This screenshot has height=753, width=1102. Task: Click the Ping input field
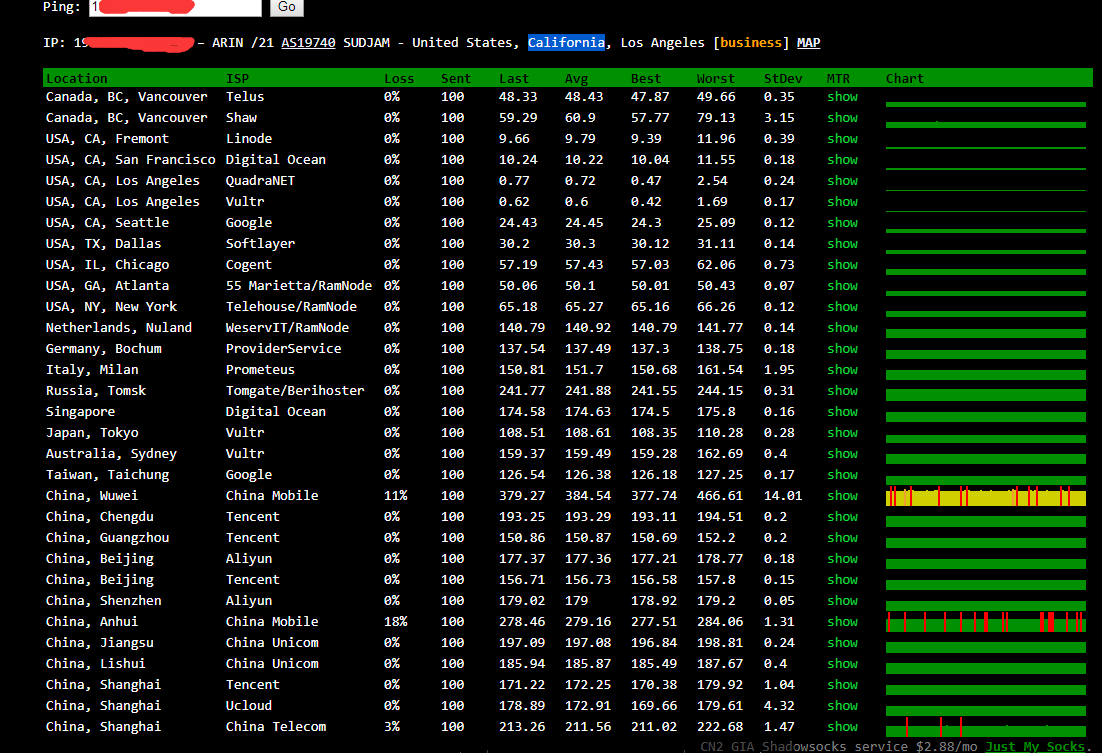(x=175, y=7)
